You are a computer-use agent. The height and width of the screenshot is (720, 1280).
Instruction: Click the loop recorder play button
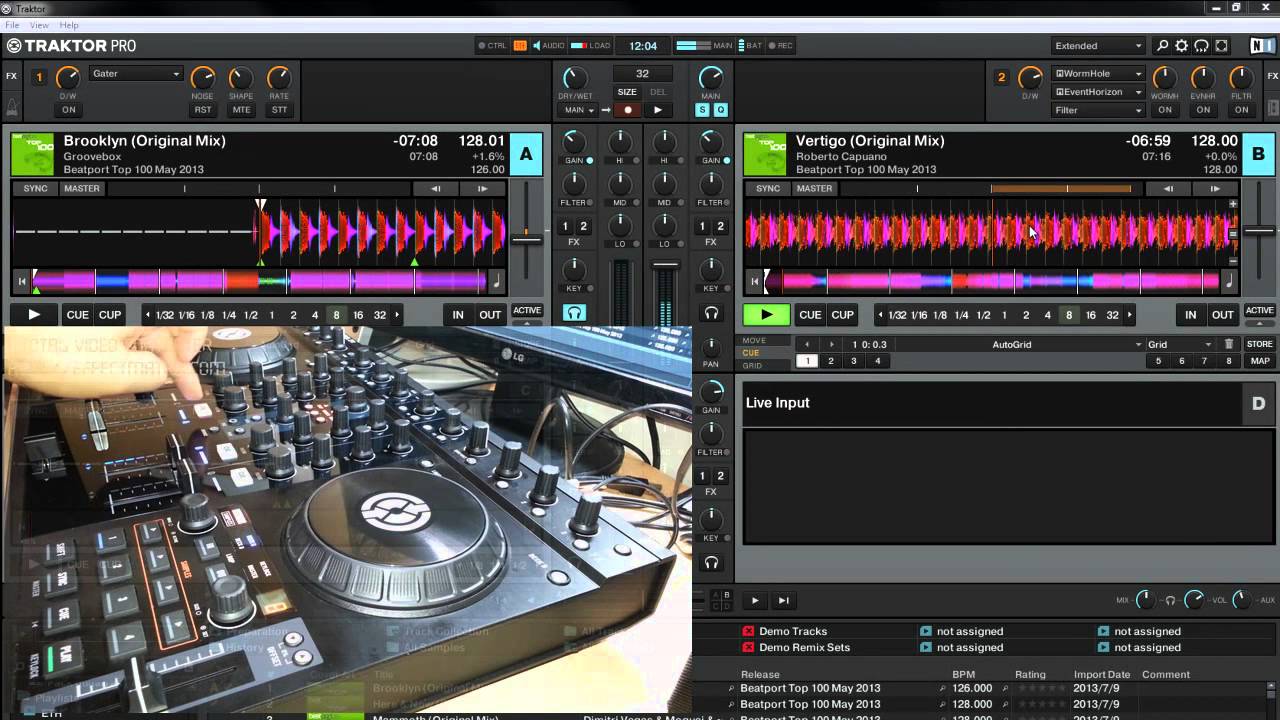[657, 110]
